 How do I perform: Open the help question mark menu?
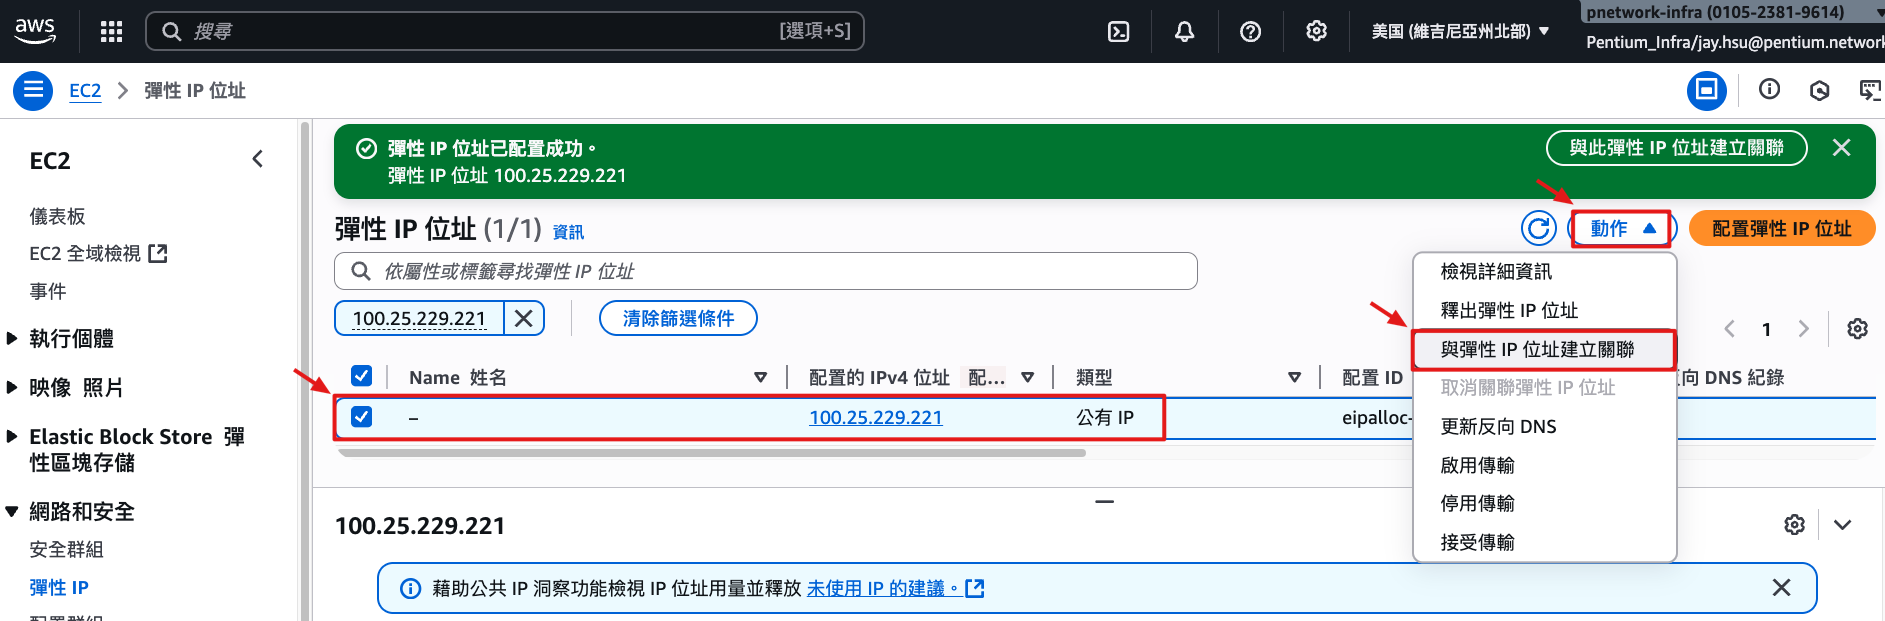[1250, 31]
